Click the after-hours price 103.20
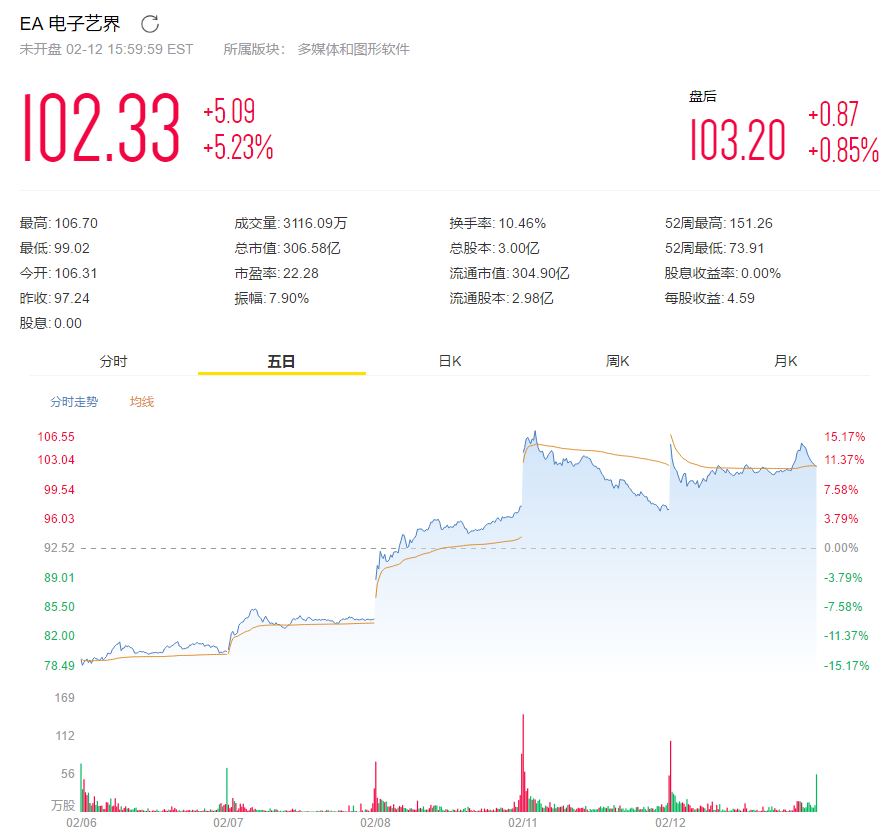 point(738,140)
